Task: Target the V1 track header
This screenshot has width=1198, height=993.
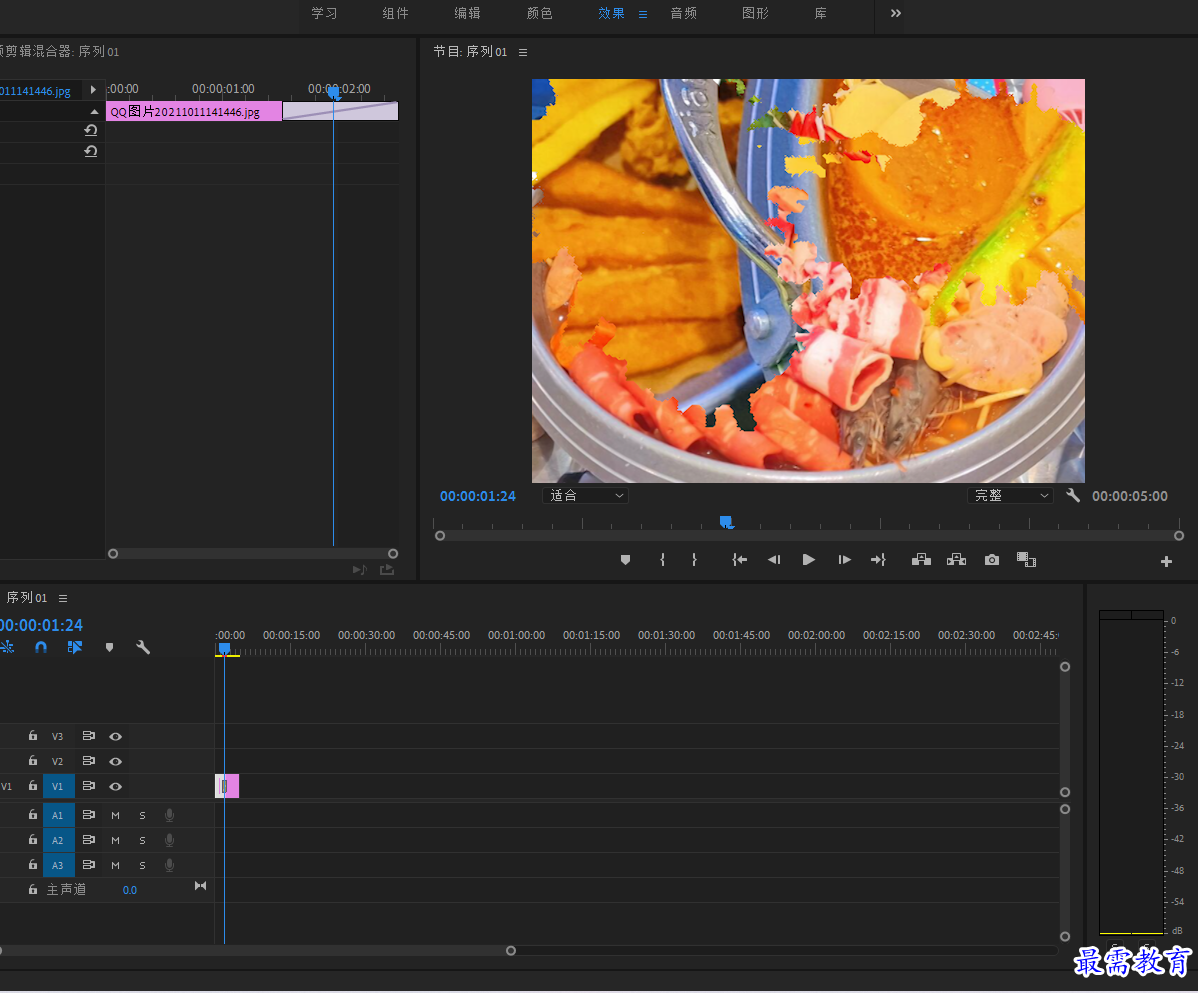Action: tap(58, 786)
